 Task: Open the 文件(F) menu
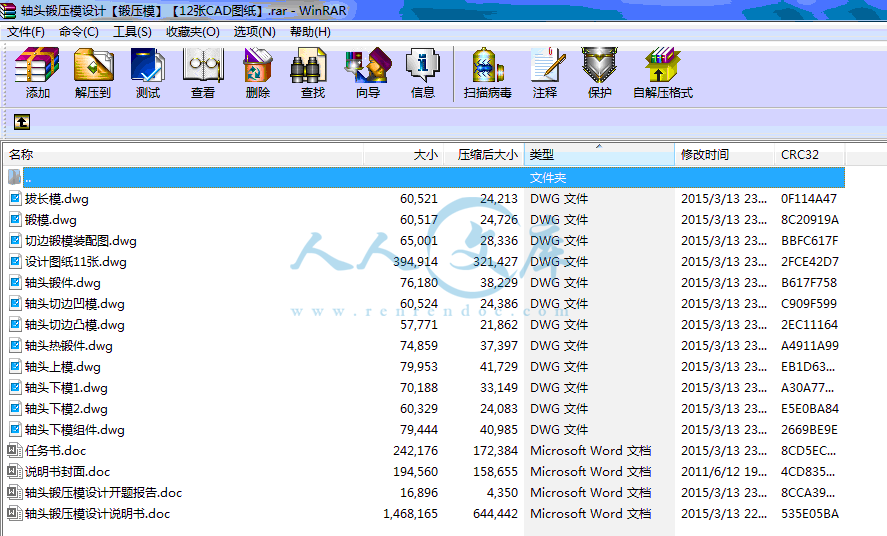[x=26, y=32]
